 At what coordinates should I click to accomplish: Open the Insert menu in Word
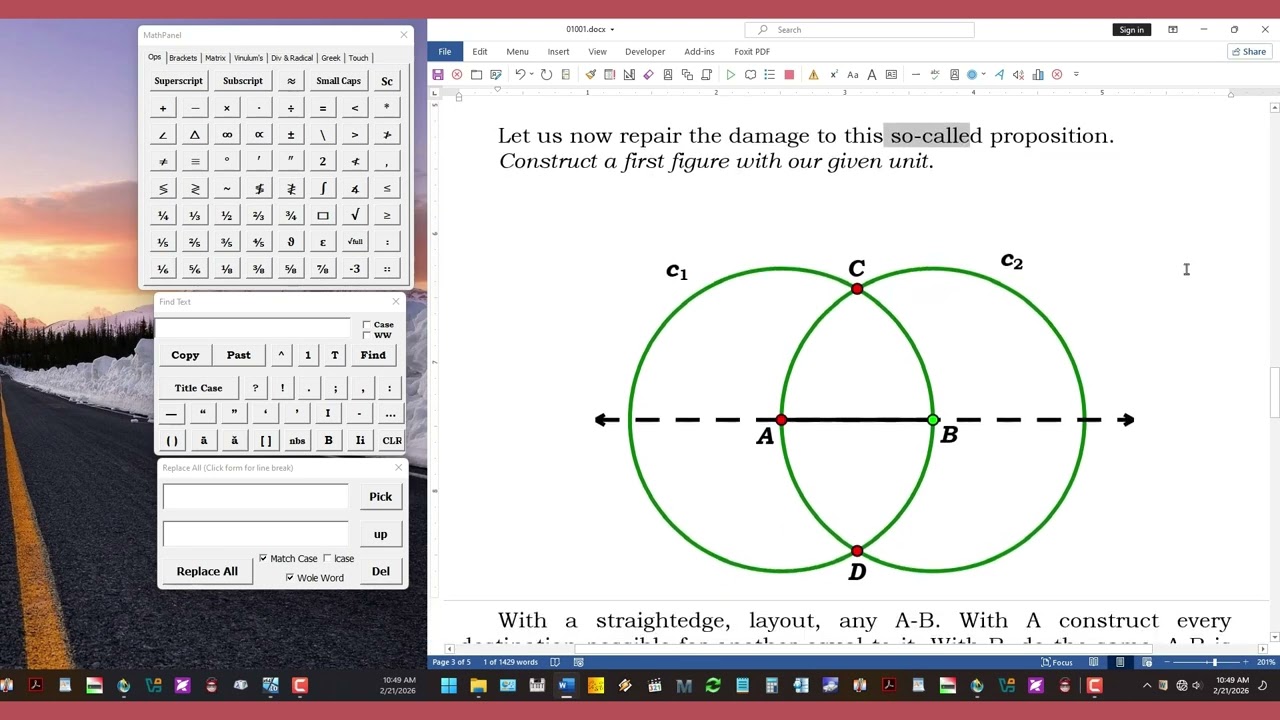coord(558,52)
